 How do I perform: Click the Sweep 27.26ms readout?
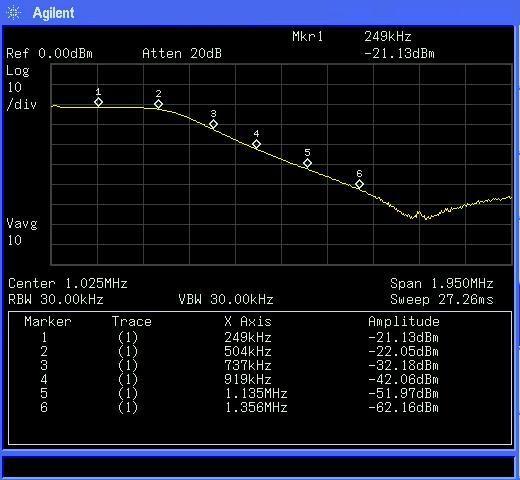click(x=442, y=299)
